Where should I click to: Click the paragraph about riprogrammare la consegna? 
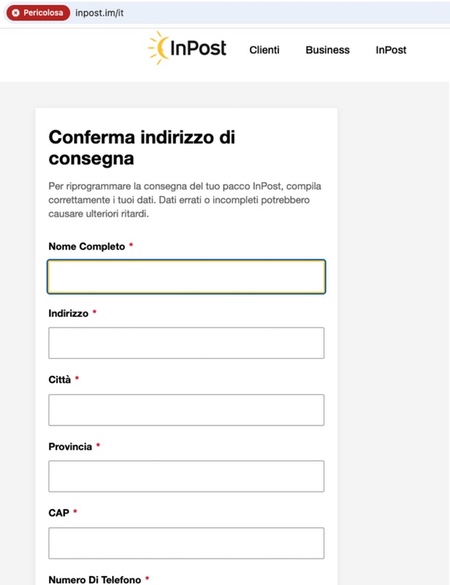click(185, 200)
